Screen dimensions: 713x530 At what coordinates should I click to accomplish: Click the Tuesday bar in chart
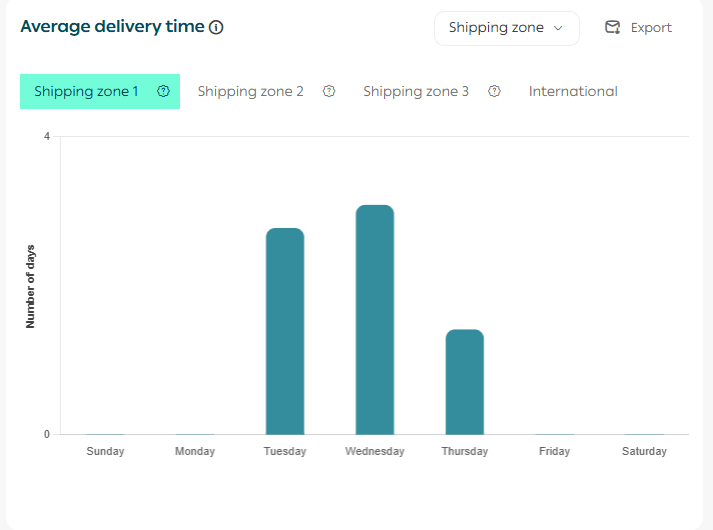click(x=285, y=331)
